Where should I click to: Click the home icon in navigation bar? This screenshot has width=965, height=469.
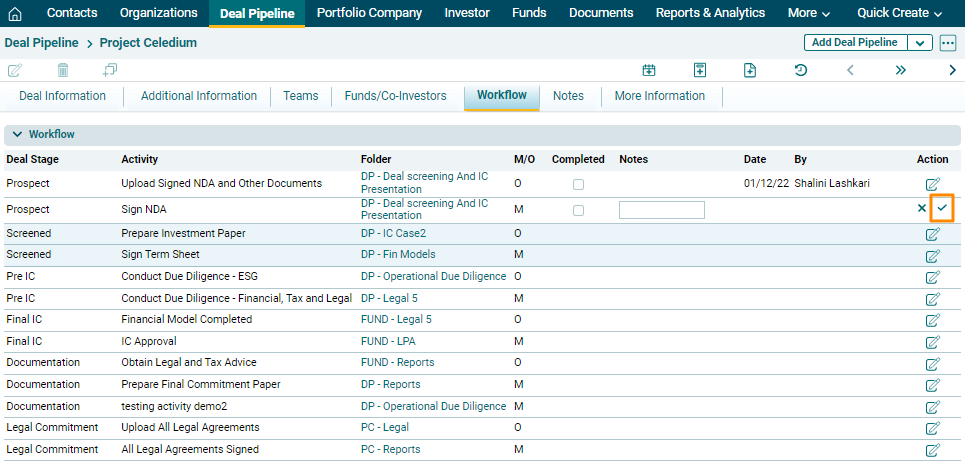[15, 14]
